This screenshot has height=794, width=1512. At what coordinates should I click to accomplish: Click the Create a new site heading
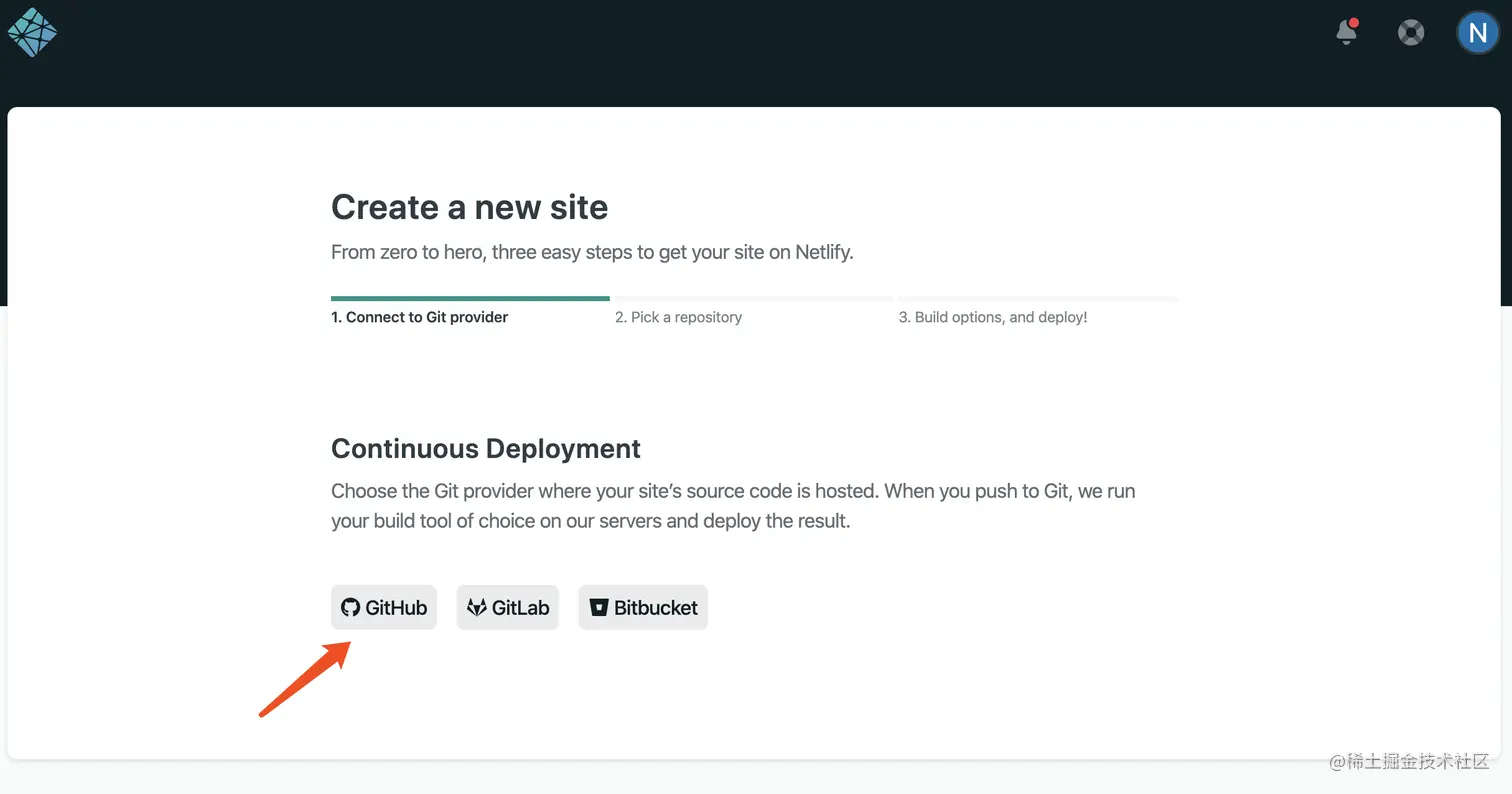point(470,207)
